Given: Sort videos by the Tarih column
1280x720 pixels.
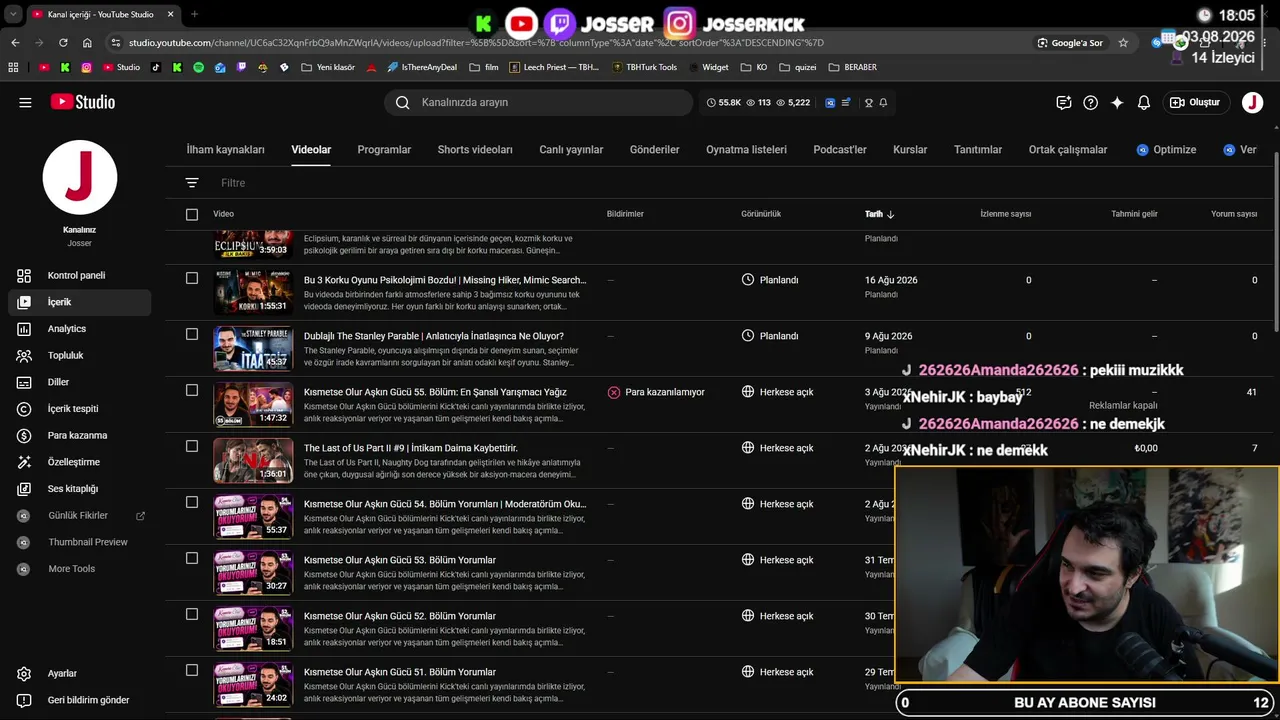Looking at the screenshot, I should point(879,214).
